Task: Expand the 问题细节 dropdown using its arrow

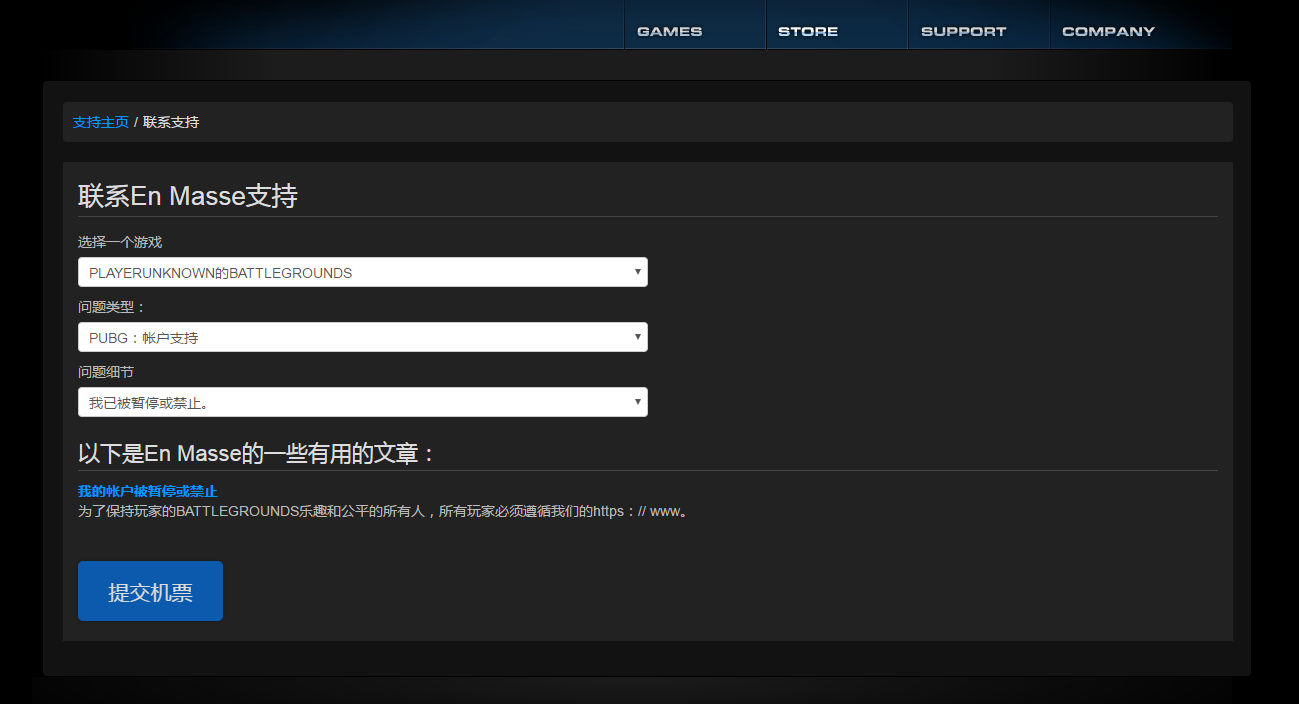Action: point(637,401)
